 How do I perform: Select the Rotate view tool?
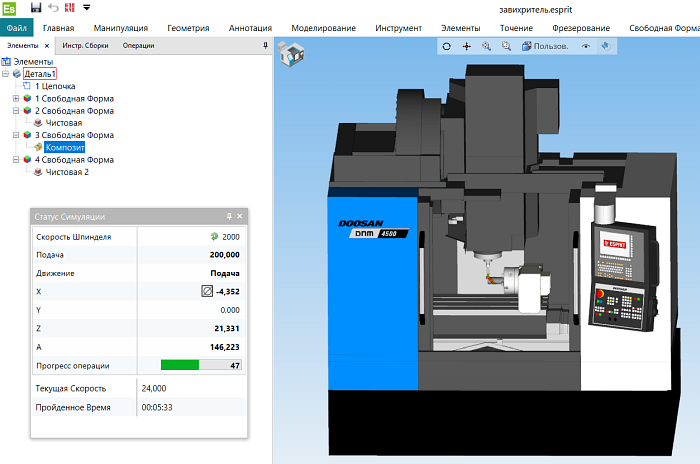click(447, 46)
